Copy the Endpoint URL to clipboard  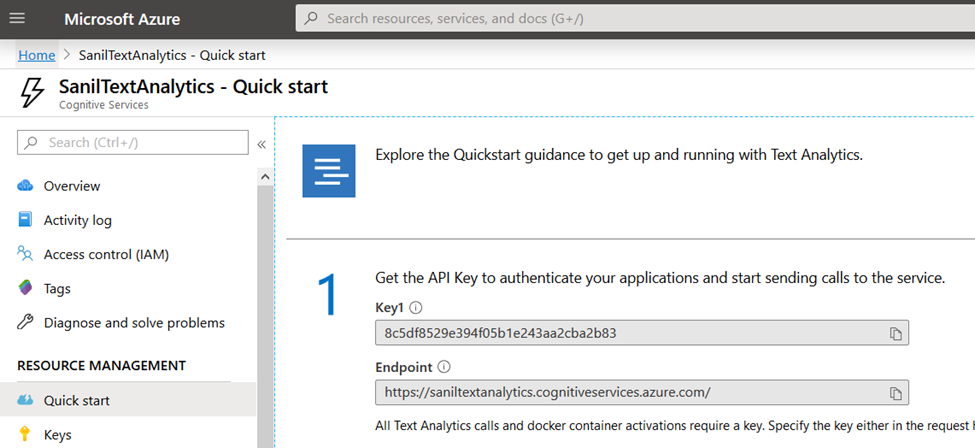[x=895, y=393]
